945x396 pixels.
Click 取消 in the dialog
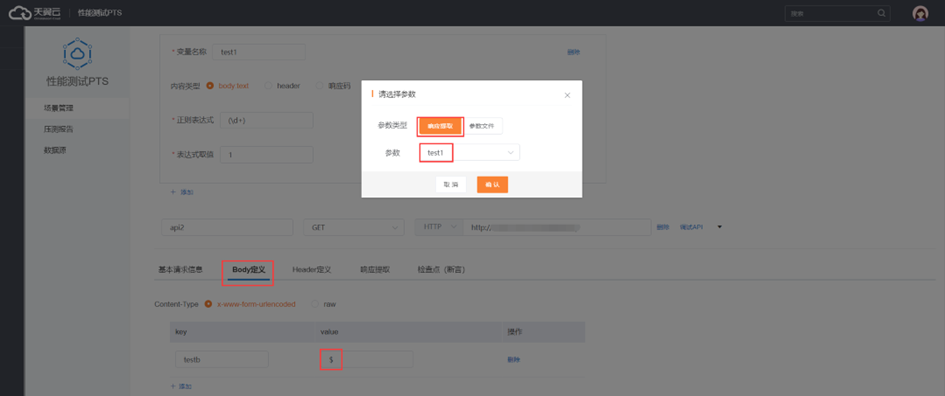coord(451,184)
